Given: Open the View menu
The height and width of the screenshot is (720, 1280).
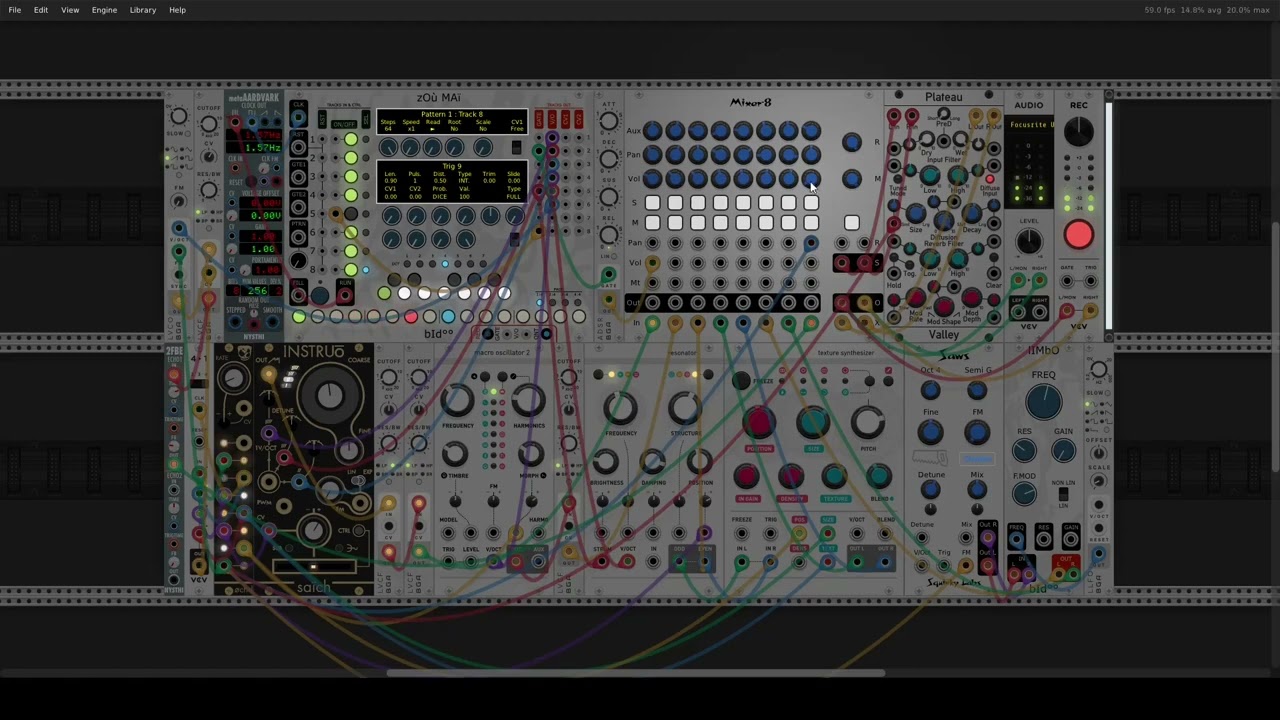Looking at the screenshot, I should pyautogui.click(x=70, y=10).
